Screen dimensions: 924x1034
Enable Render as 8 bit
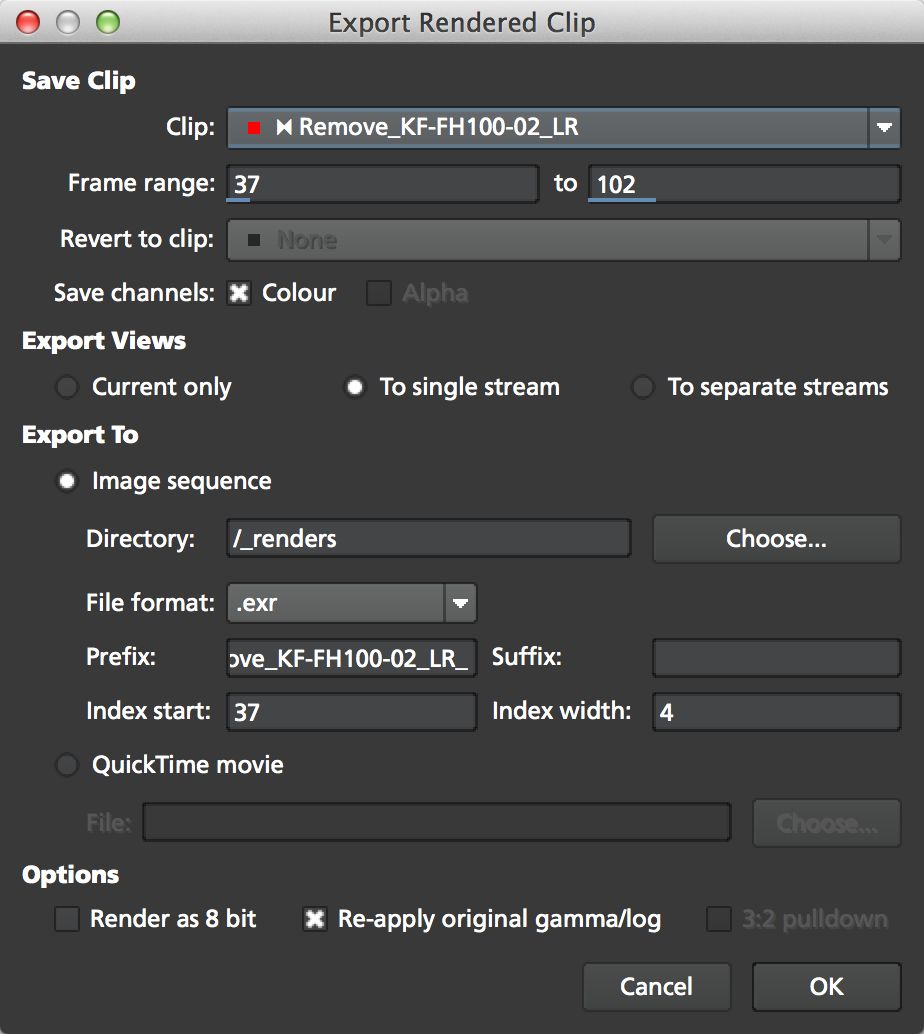pyautogui.click(x=67, y=919)
